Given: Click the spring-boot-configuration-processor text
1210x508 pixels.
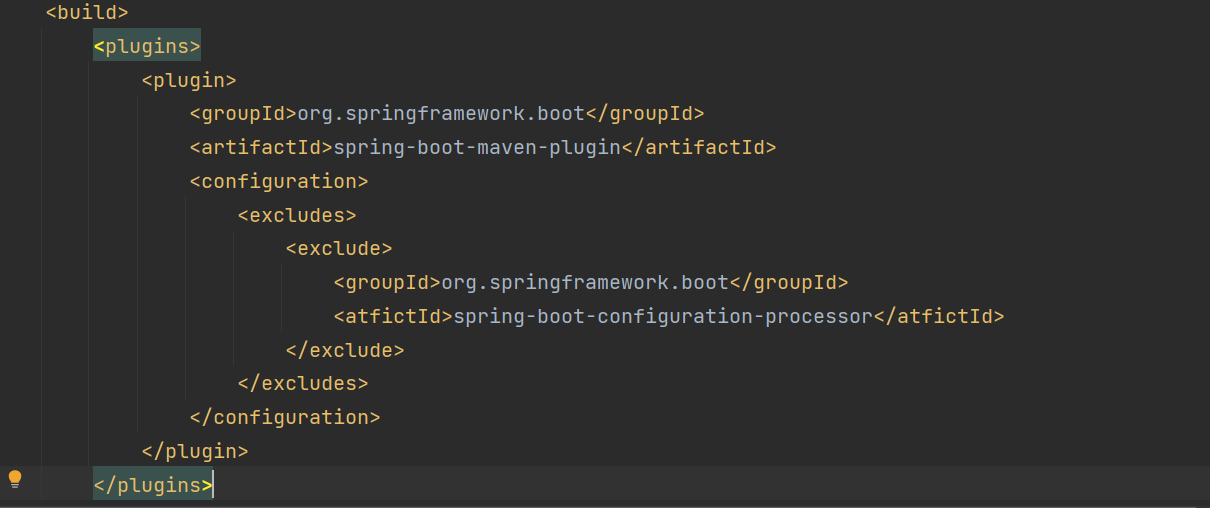Looking at the screenshot, I should coord(663,317).
